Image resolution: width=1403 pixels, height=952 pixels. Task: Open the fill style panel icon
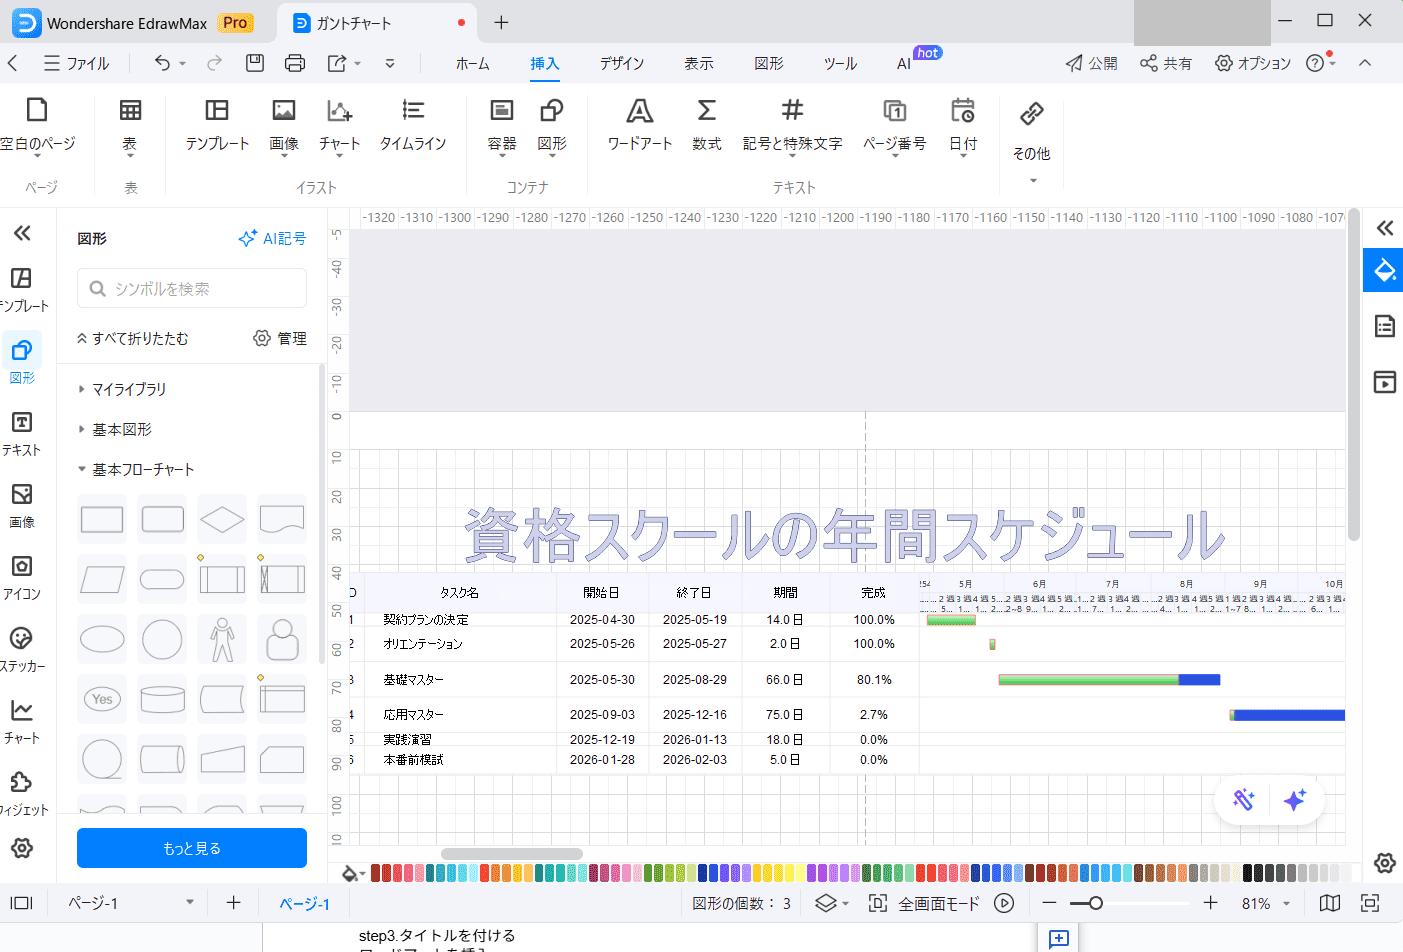point(1384,270)
